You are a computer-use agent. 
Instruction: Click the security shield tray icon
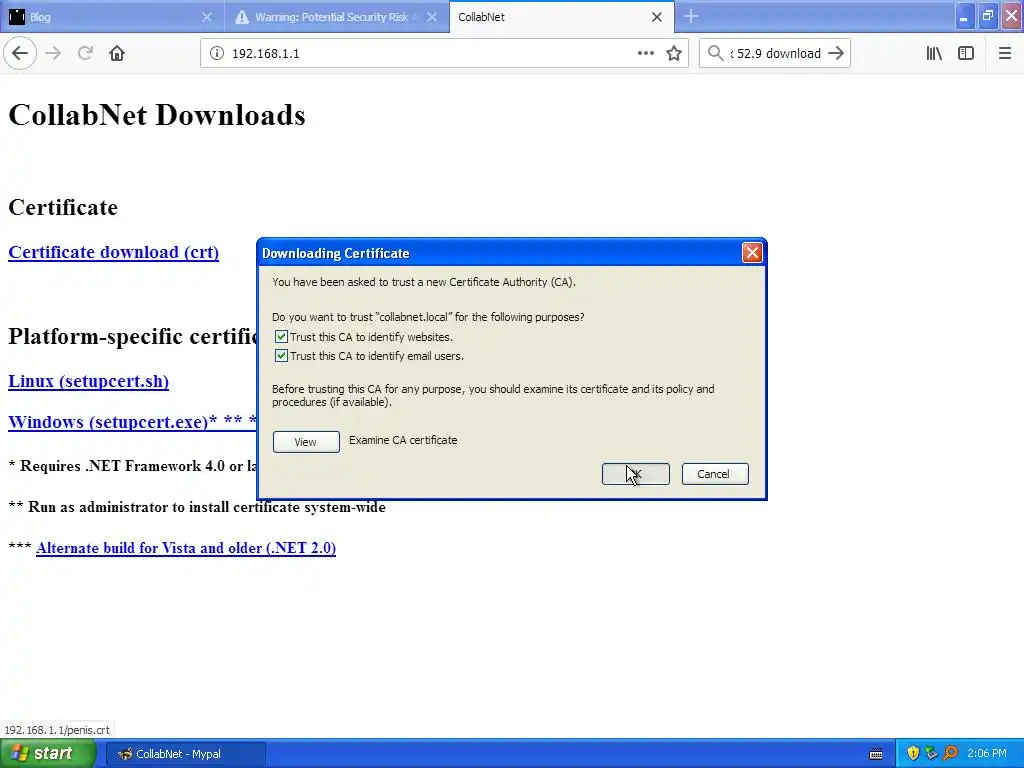(x=913, y=754)
